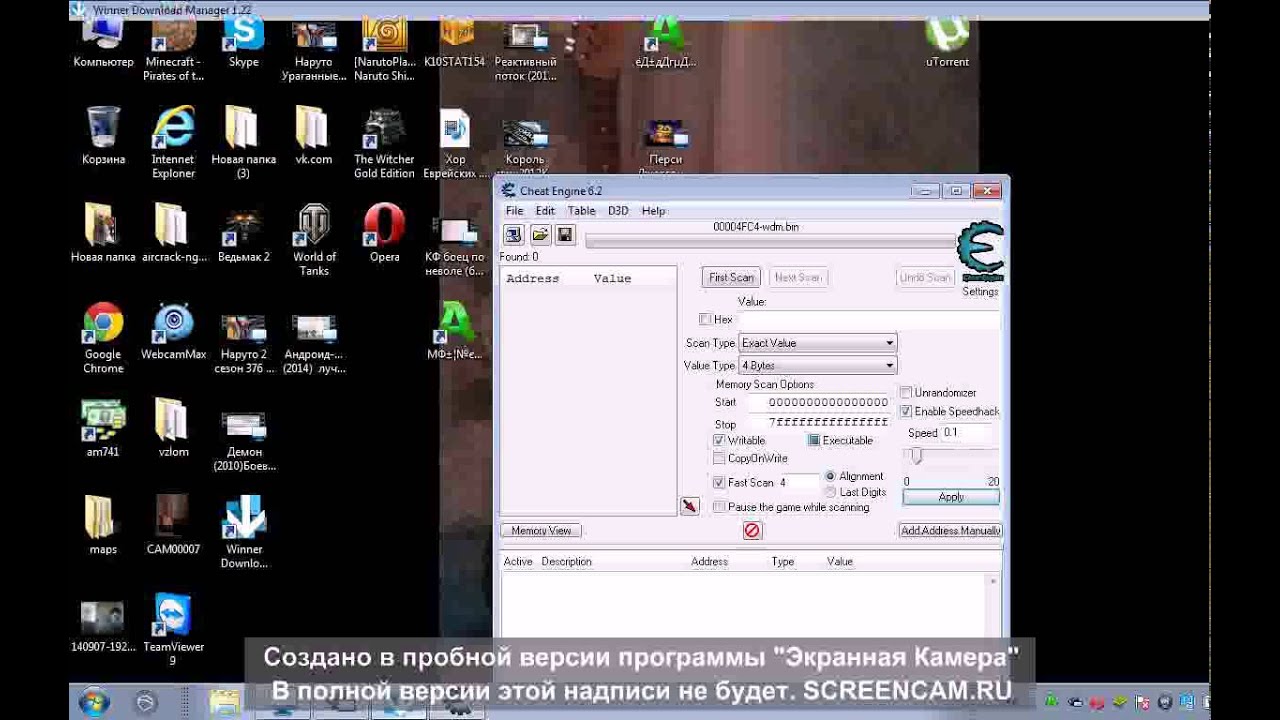
Task: Open the aircrack-ng folder on desktop
Action: tap(174, 234)
